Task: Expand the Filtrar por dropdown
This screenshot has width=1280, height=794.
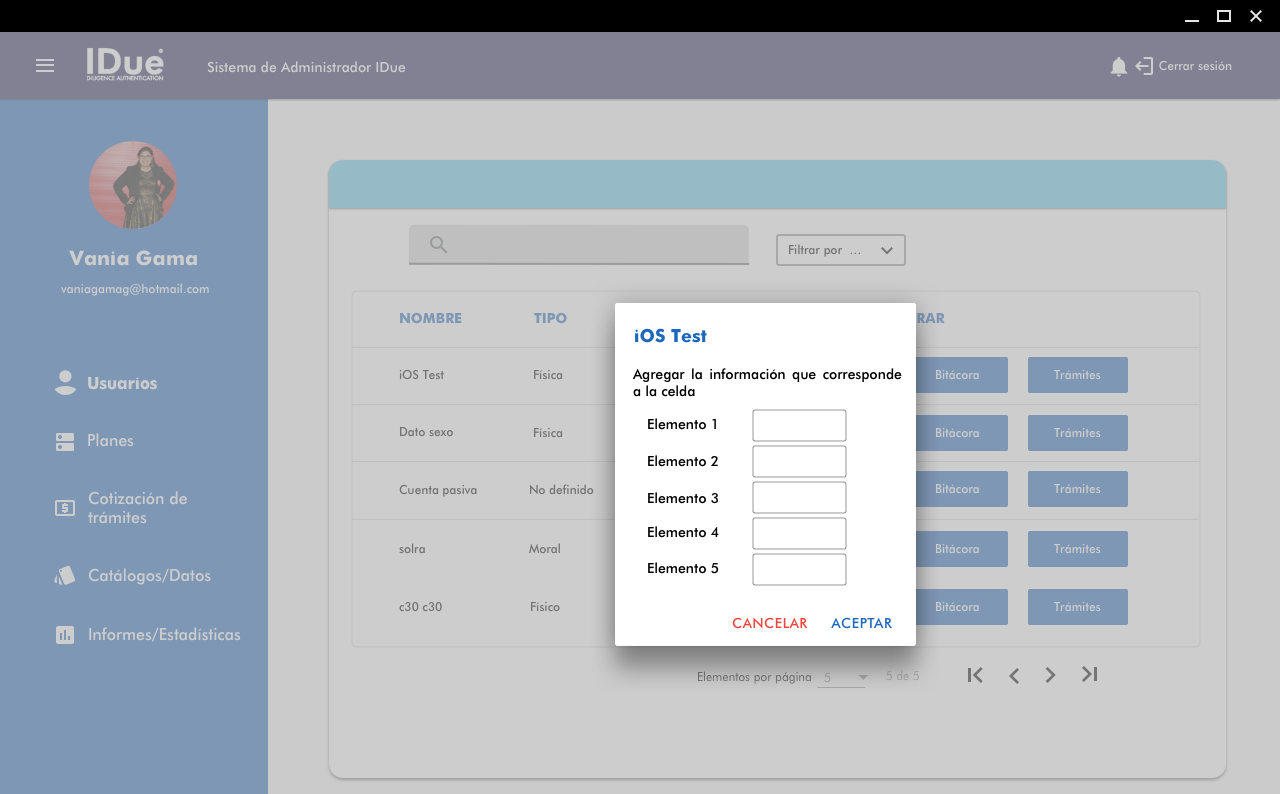Action: click(x=840, y=250)
